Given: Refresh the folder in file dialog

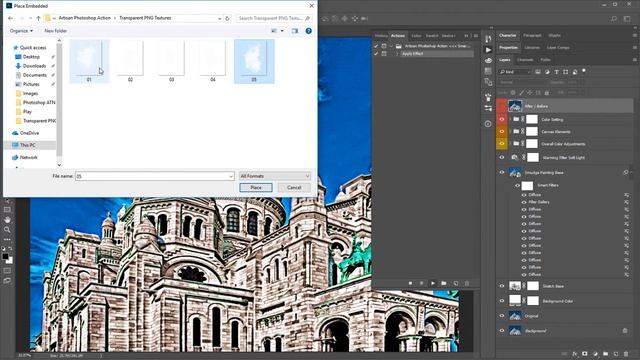Looking at the screenshot, I should click(x=228, y=18).
